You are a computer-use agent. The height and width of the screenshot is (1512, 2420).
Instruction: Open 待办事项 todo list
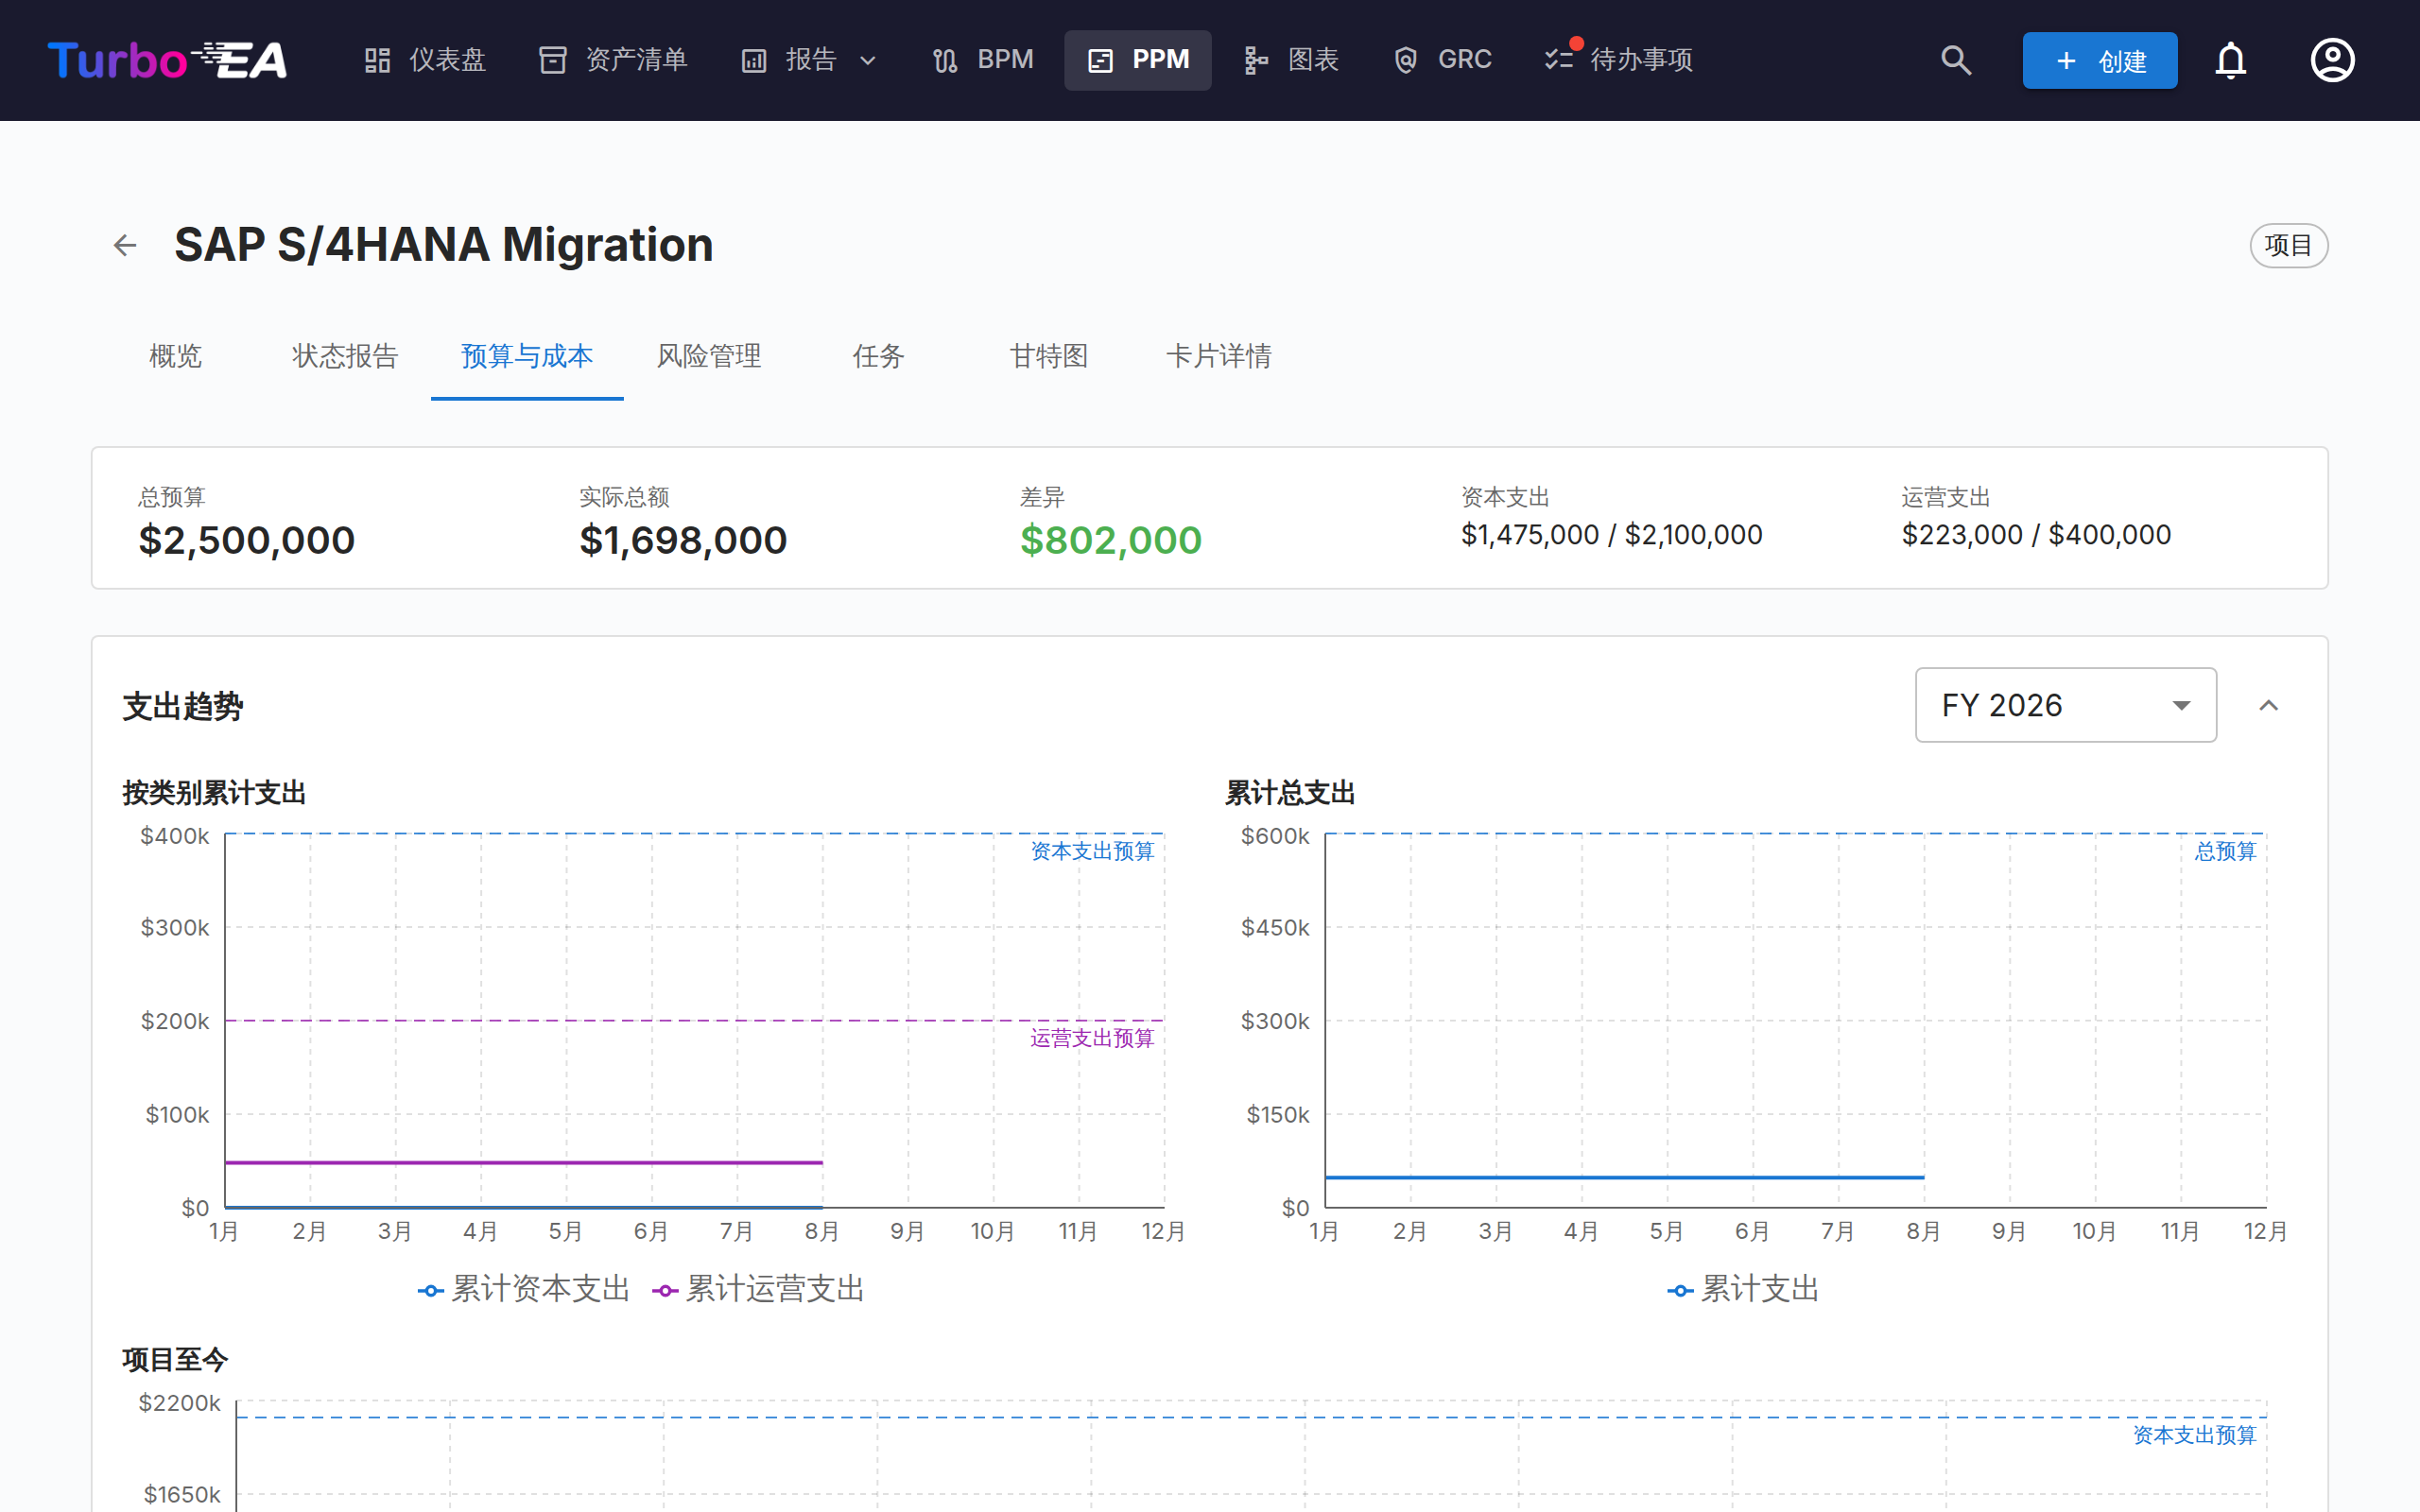tap(1618, 60)
